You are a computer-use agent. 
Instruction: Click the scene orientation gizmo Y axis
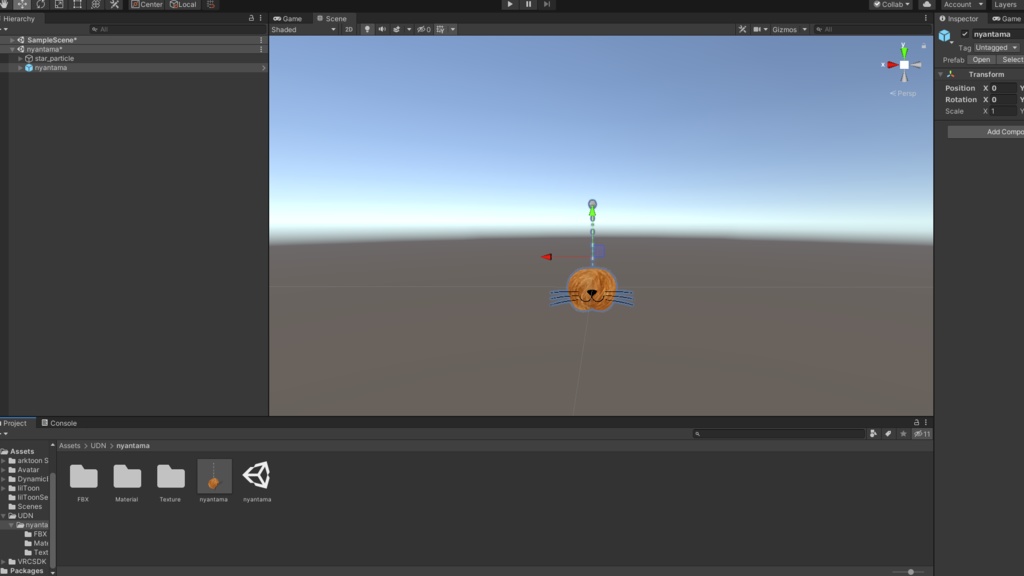(904, 51)
